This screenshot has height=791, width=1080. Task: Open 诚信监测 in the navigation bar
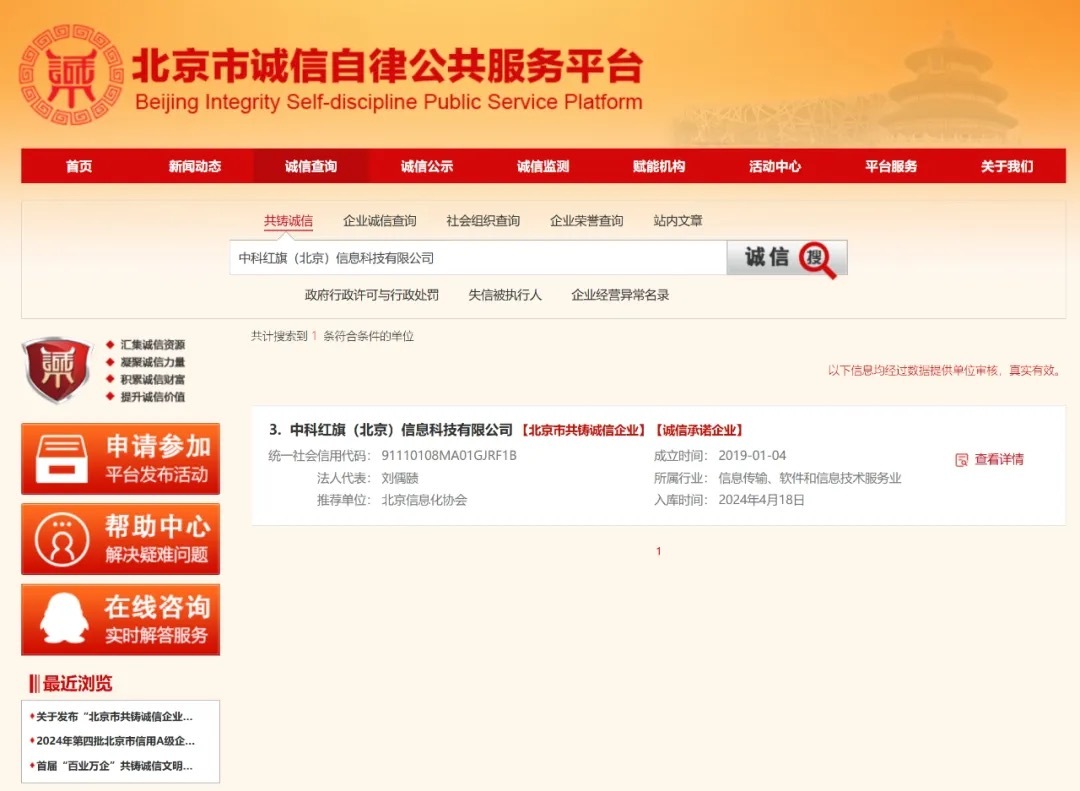tap(543, 166)
